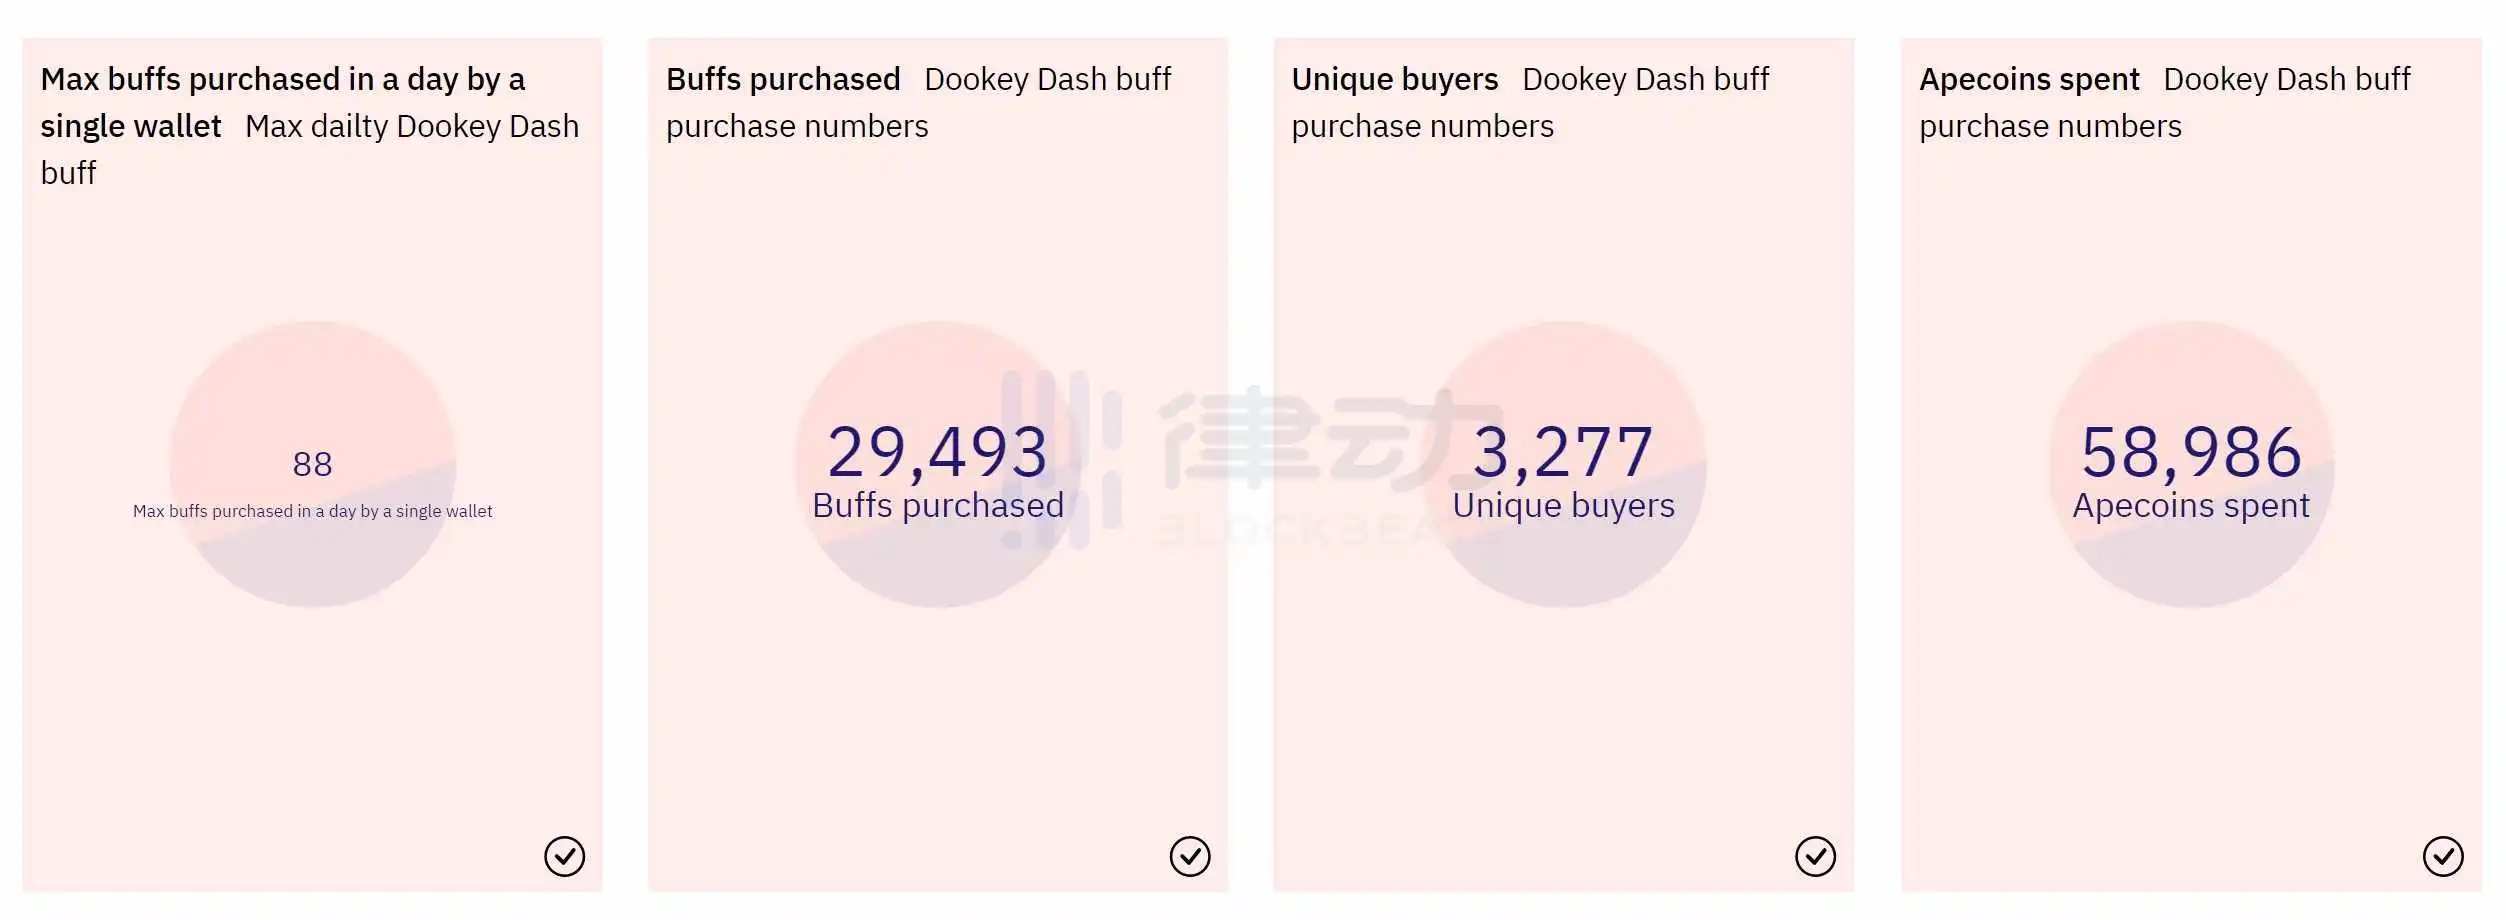This screenshot has height=920, width=2506.
Task: Click small 'Max buffs purchased' counter caption
Action: click(312, 511)
